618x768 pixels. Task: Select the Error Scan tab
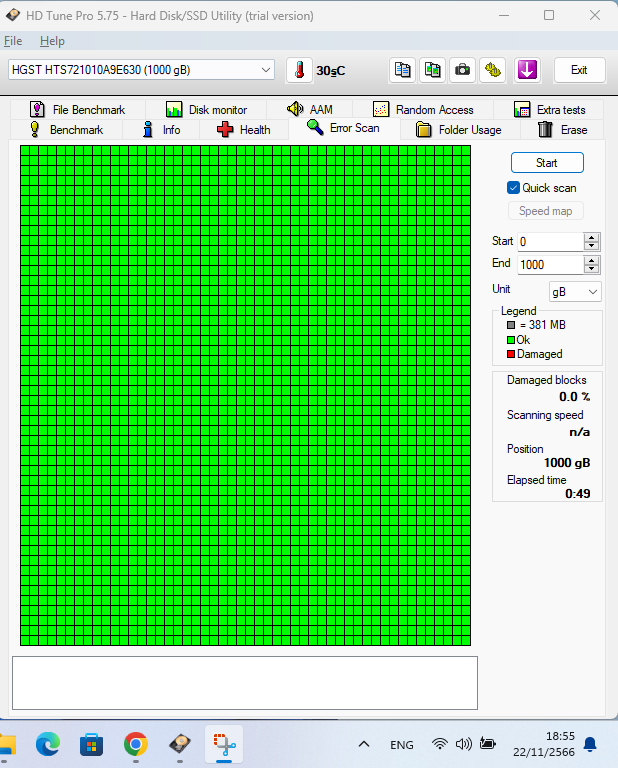(344, 128)
